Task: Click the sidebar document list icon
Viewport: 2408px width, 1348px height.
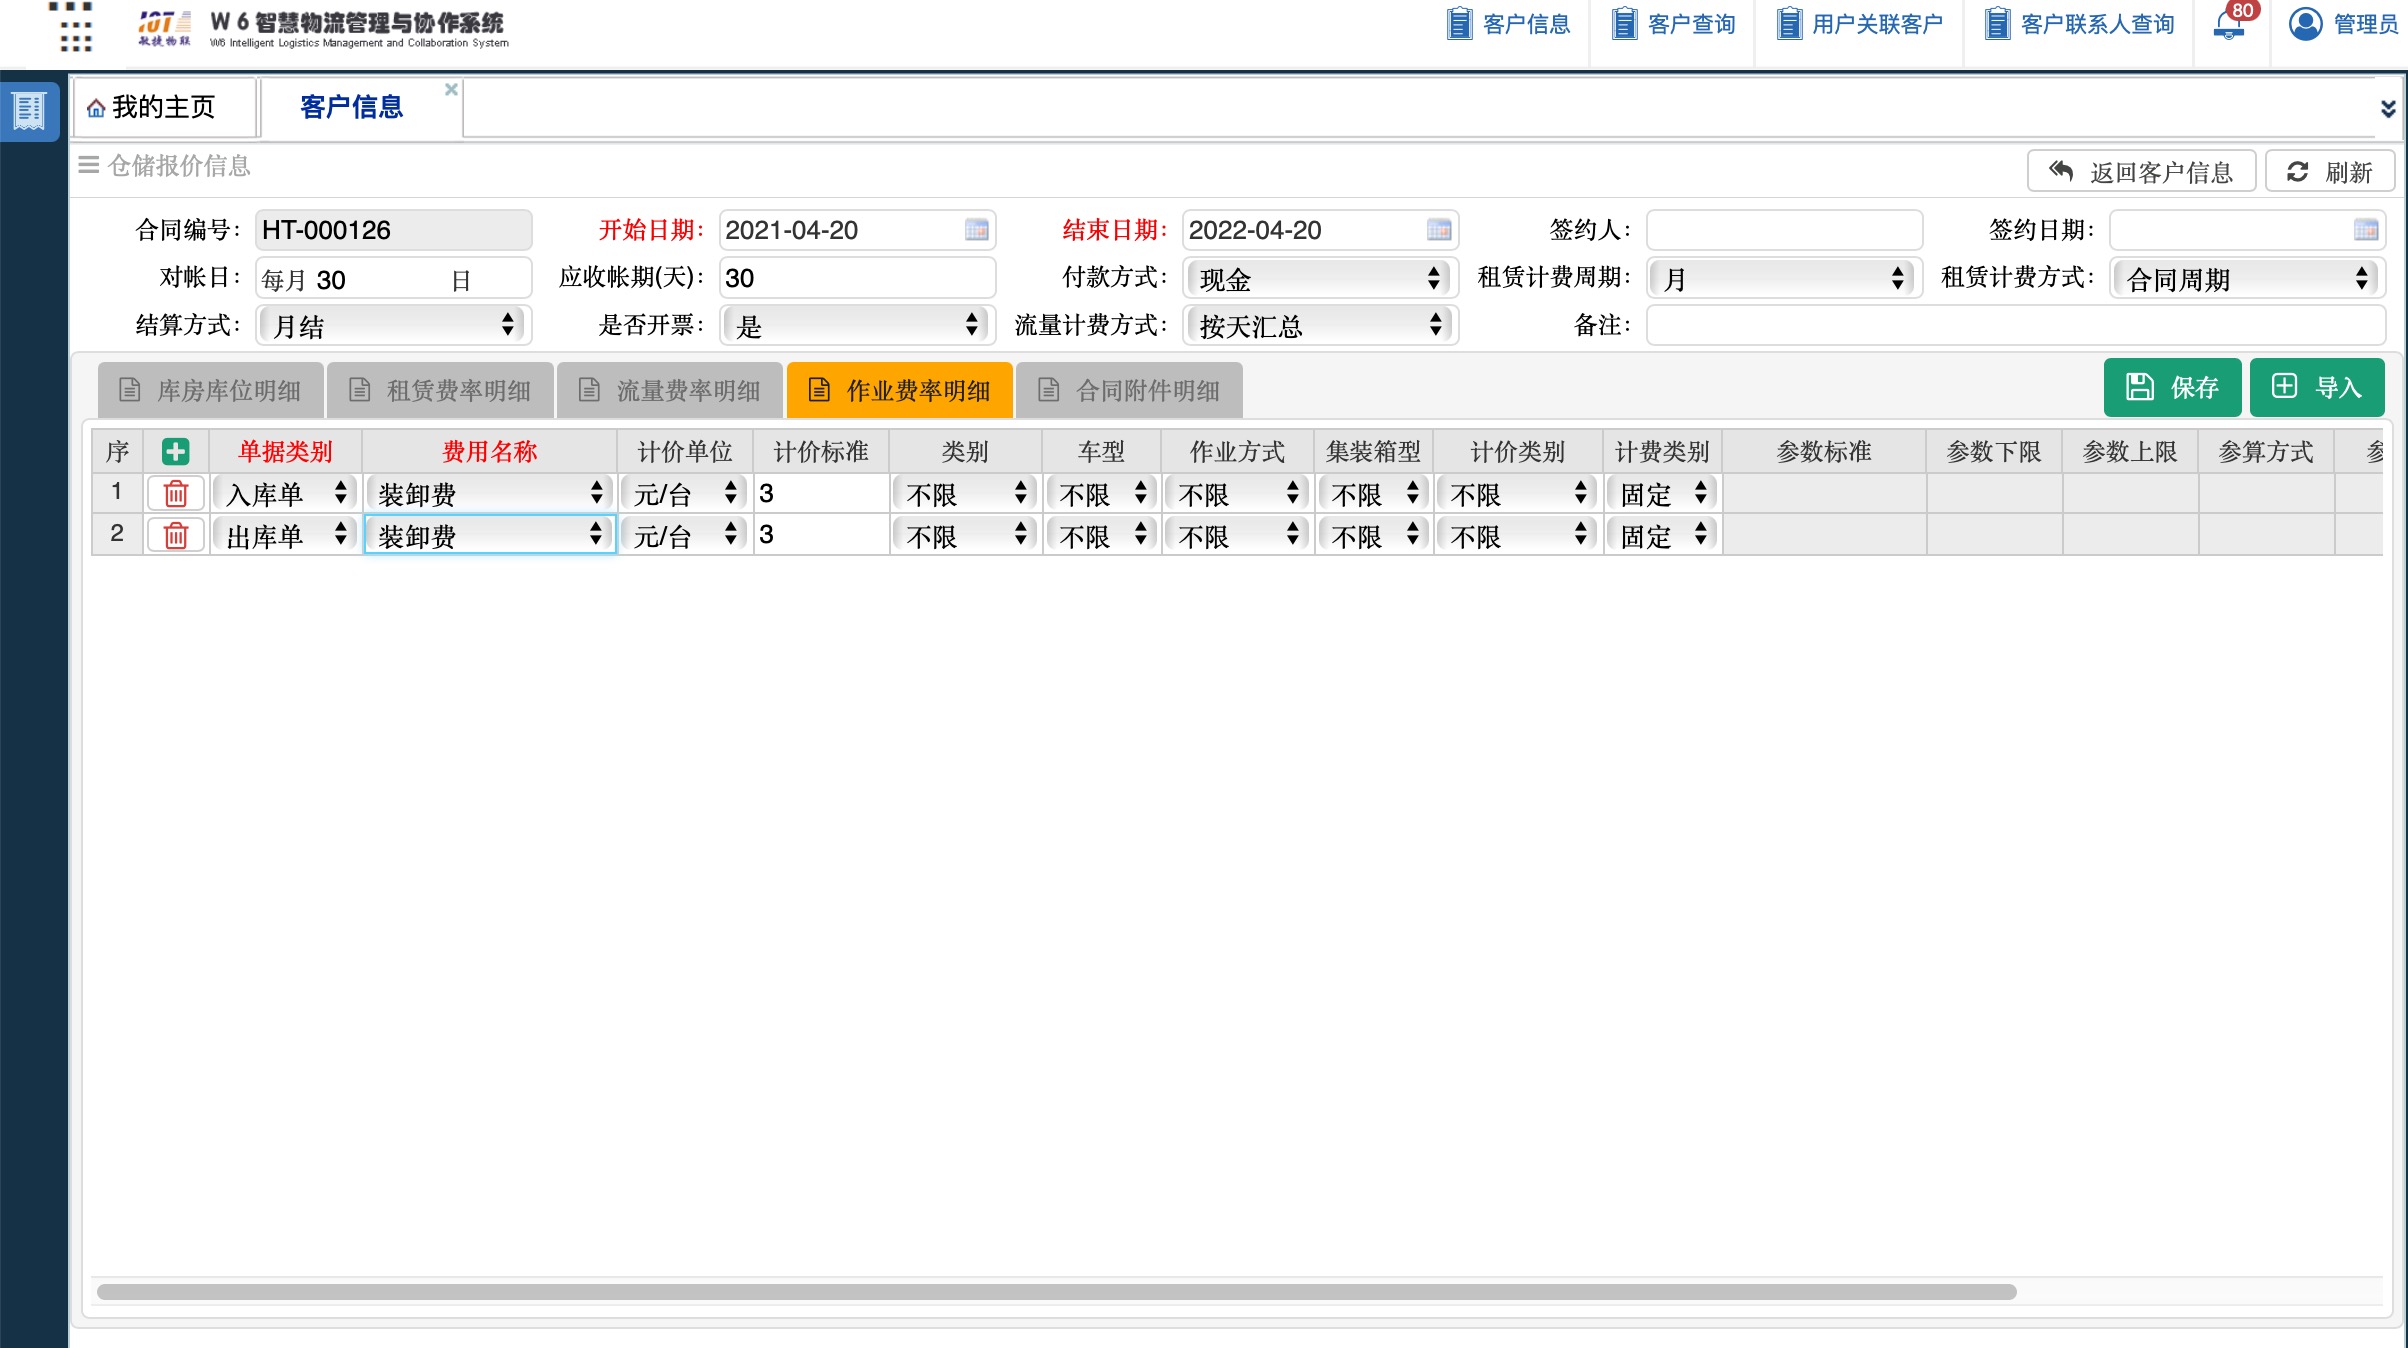Action: (x=30, y=111)
